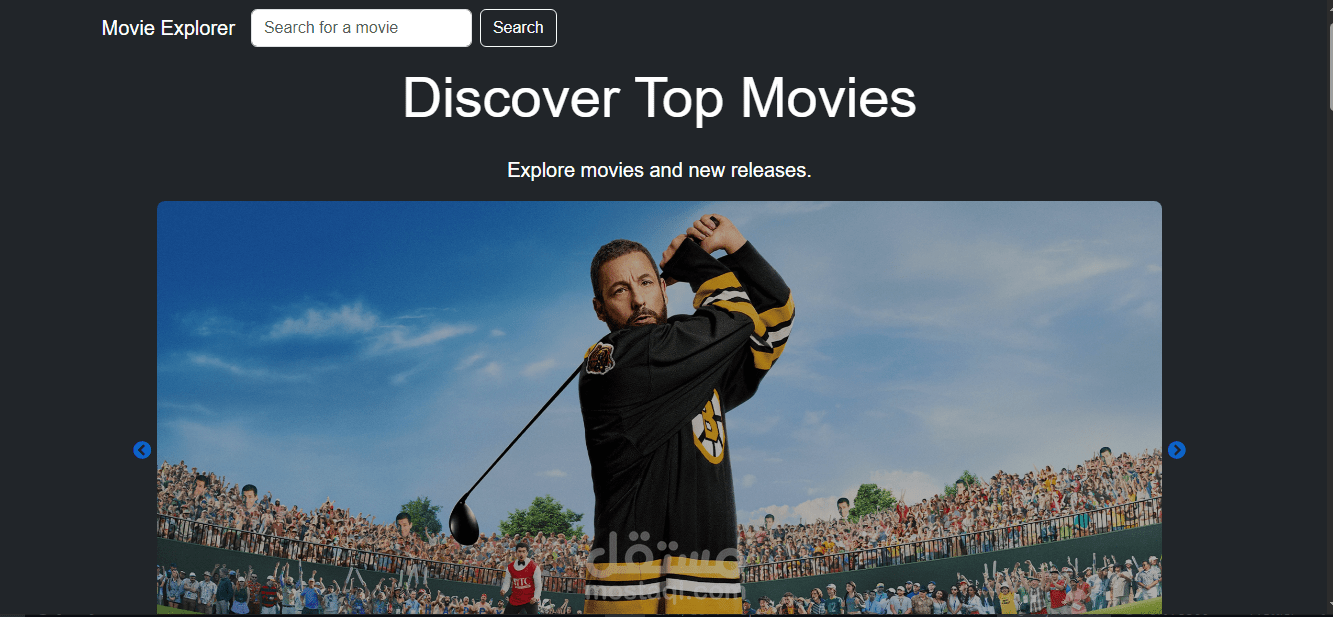Click the Explore movies and new releases text
The image size is (1333, 617).
coord(659,170)
